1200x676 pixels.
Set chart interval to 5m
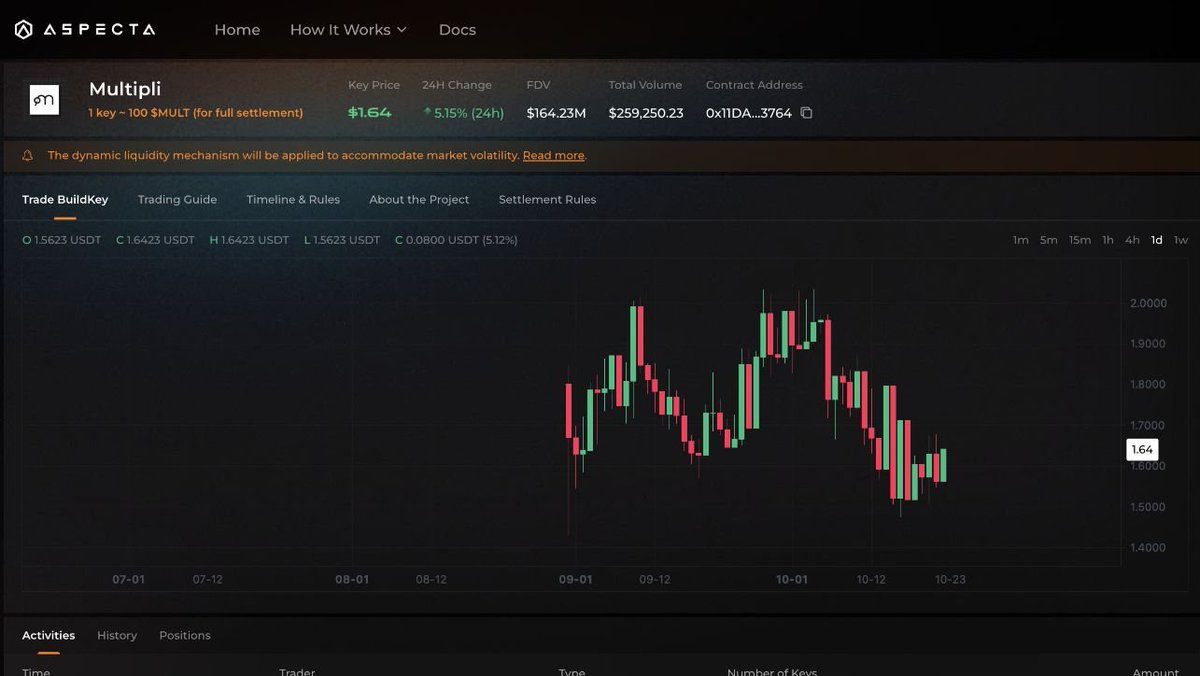click(x=1048, y=240)
